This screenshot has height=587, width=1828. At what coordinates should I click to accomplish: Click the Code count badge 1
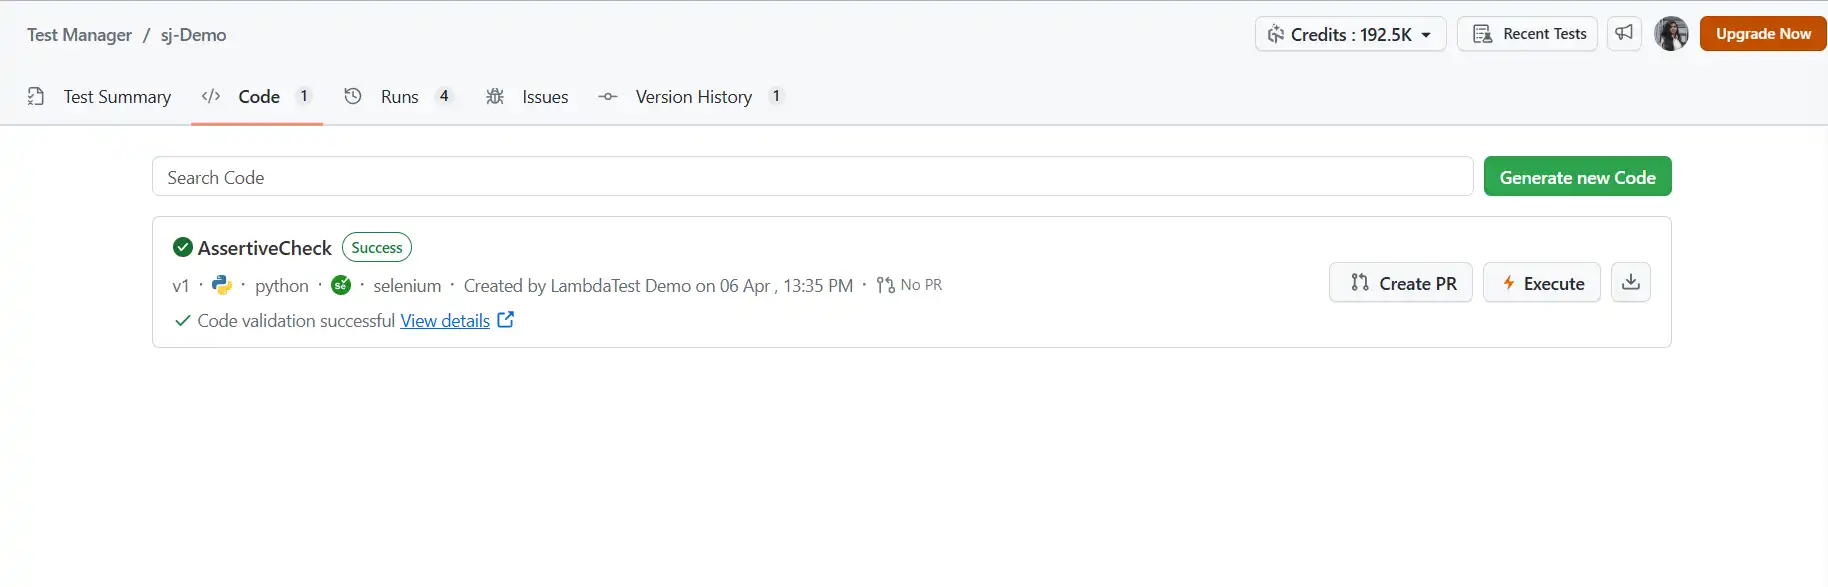click(304, 96)
